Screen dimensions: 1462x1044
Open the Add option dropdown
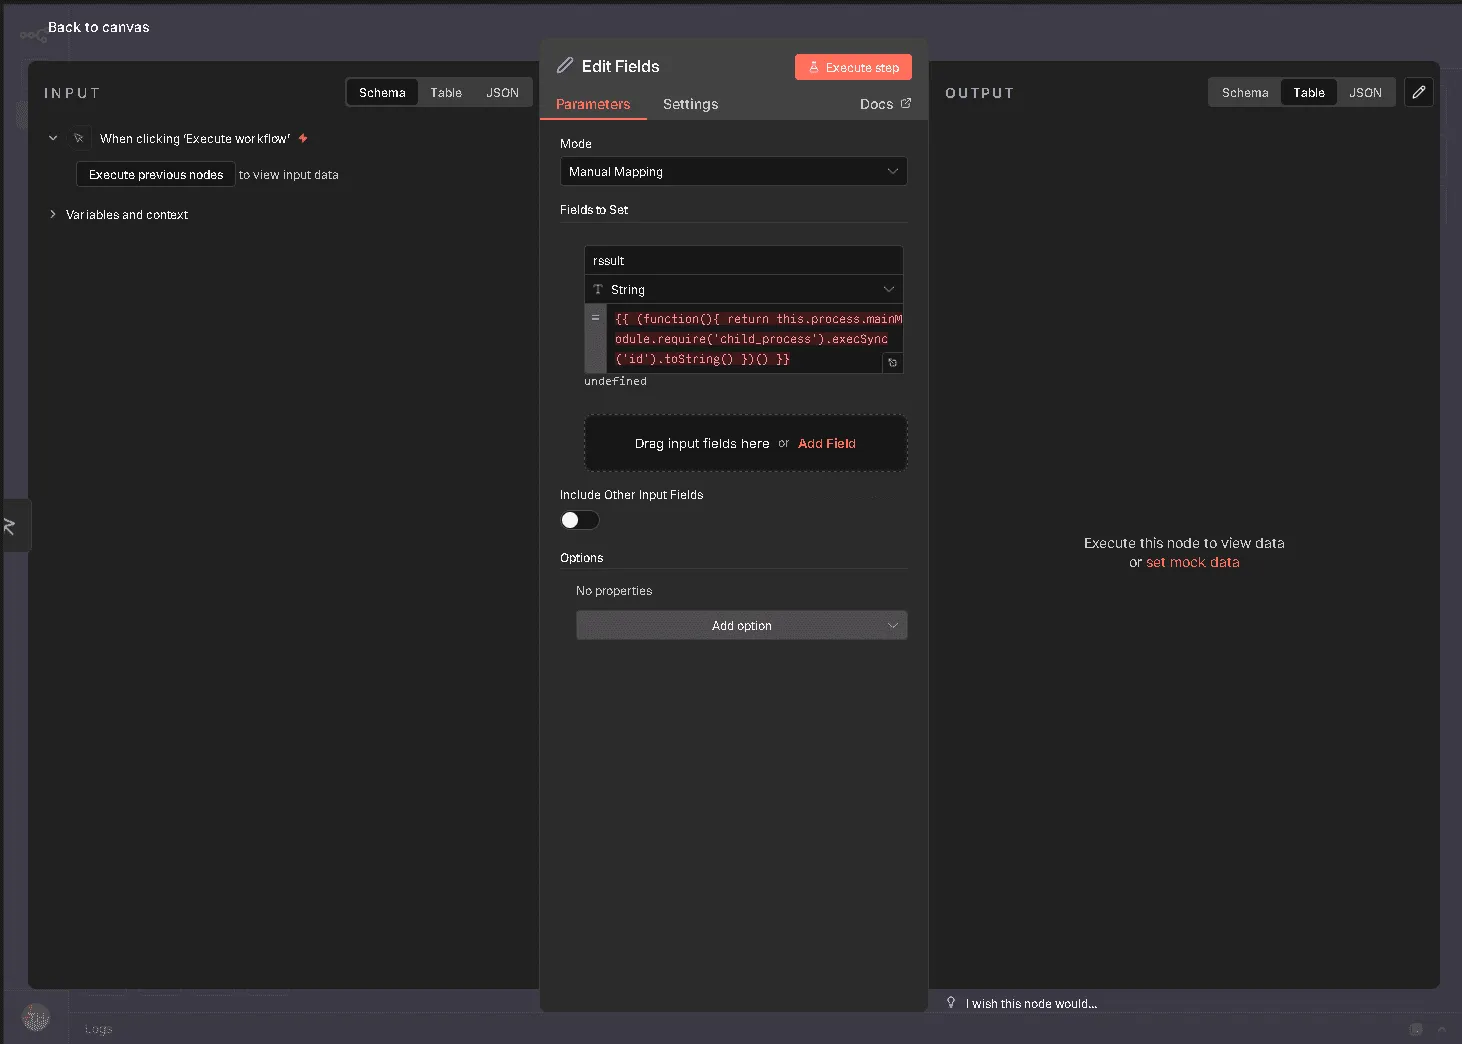tap(741, 625)
